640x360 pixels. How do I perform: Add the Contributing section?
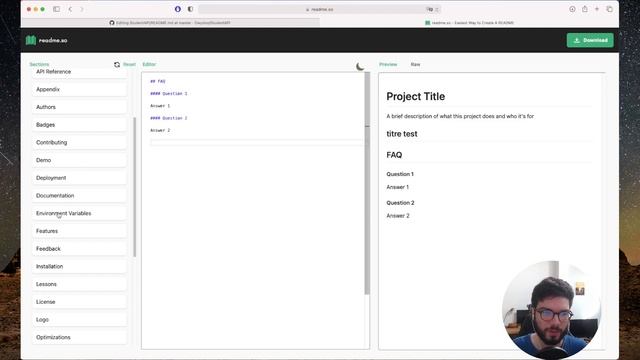click(80, 142)
